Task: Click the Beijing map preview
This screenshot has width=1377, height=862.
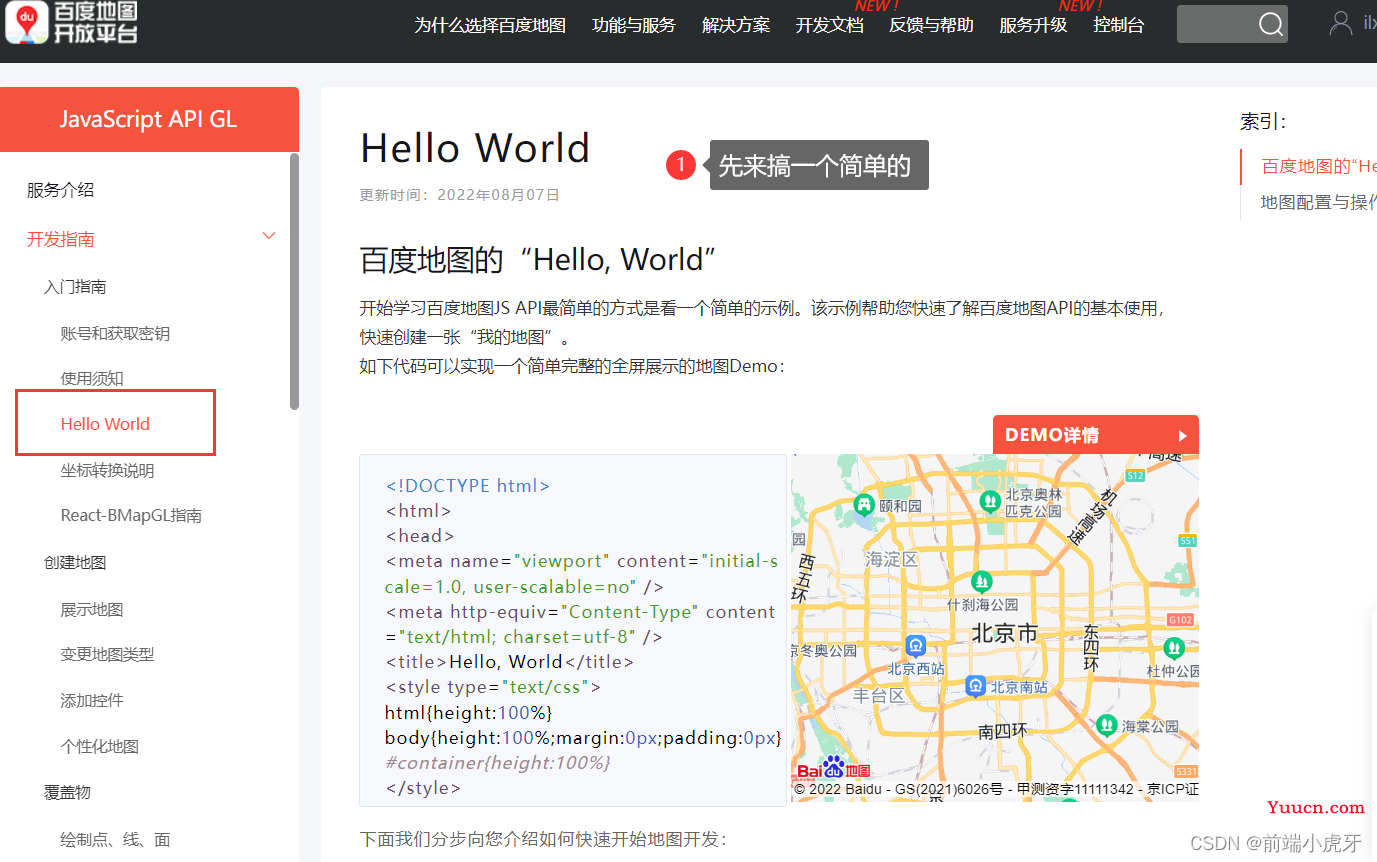Action: tap(995, 628)
